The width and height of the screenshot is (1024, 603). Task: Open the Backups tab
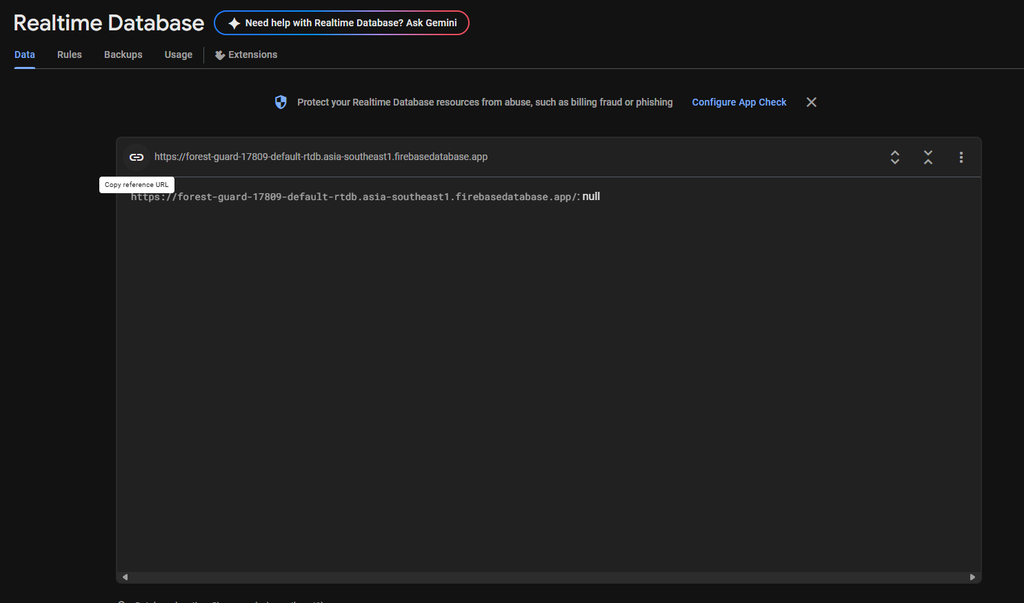pyautogui.click(x=123, y=55)
